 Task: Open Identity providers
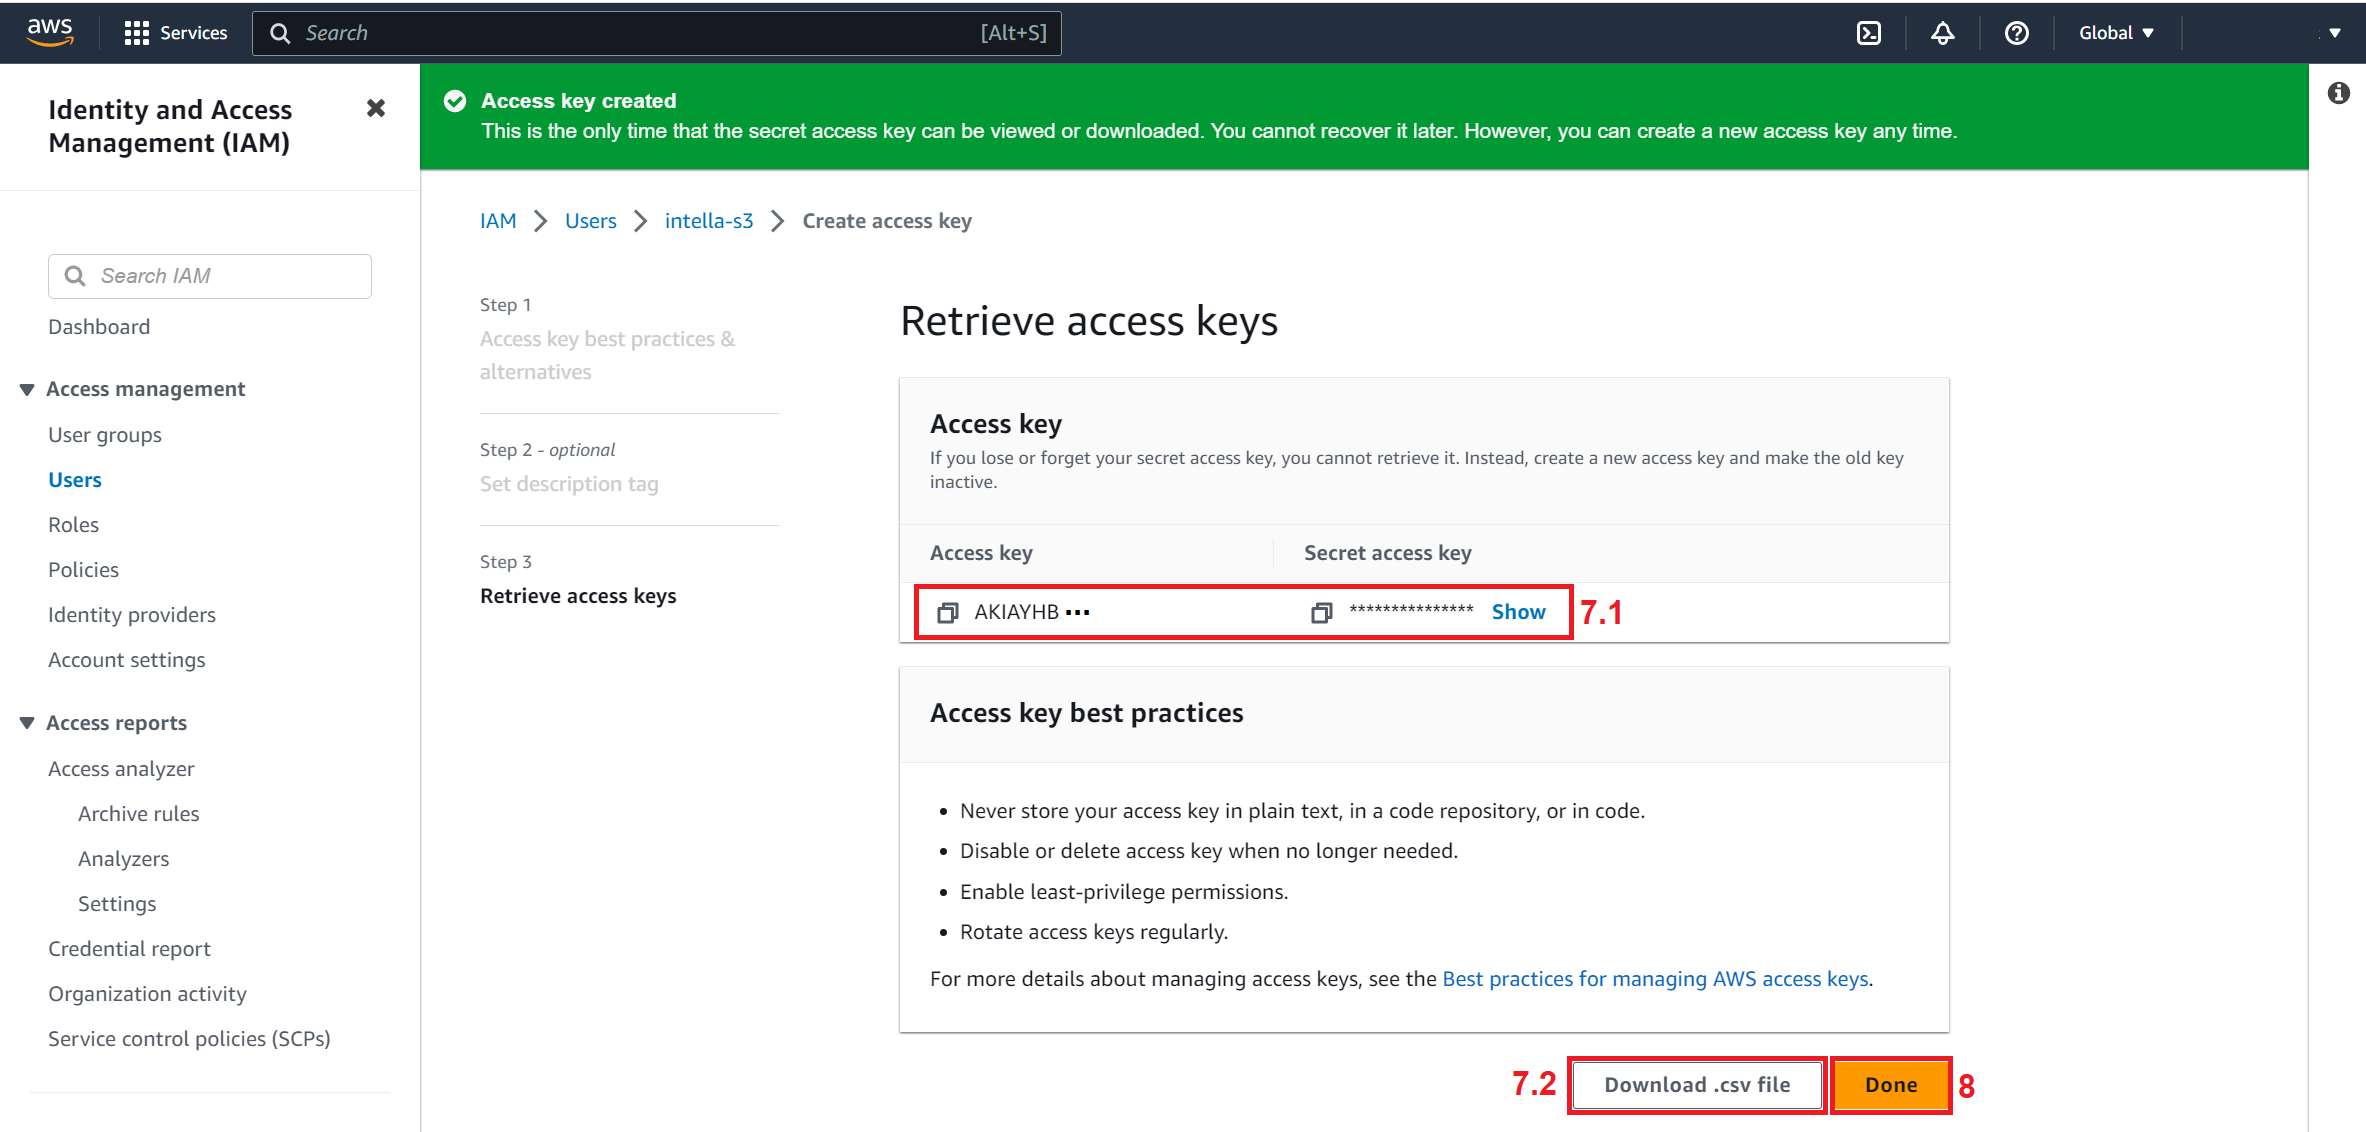[x=132, y=615]
